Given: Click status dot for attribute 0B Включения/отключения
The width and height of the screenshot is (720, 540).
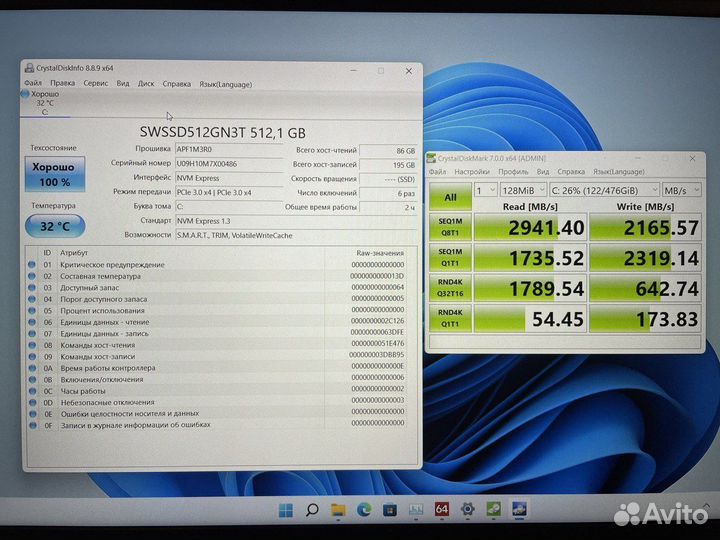Looking at the screenshot, I should [32, 379].
